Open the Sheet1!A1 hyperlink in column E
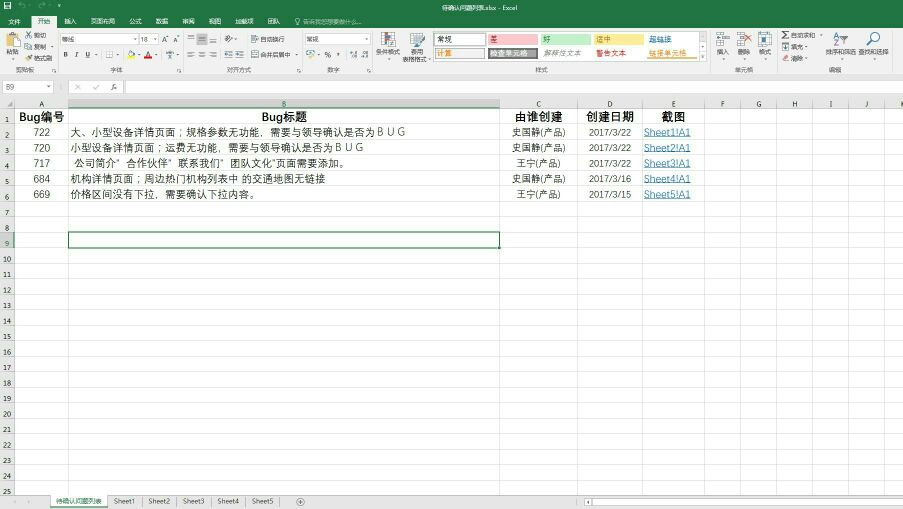The image size is (903, 509). 666,132
